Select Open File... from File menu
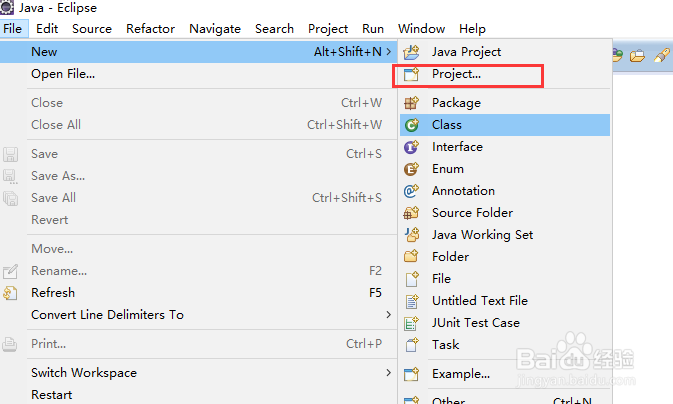Viewport: 673px width, 404px height. point(63,73)
